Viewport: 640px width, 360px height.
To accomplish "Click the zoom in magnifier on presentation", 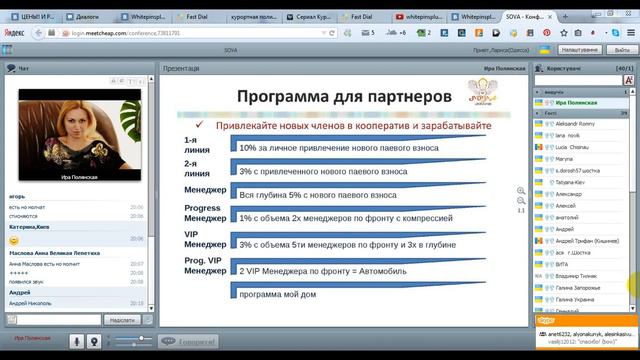I will 521,191.
